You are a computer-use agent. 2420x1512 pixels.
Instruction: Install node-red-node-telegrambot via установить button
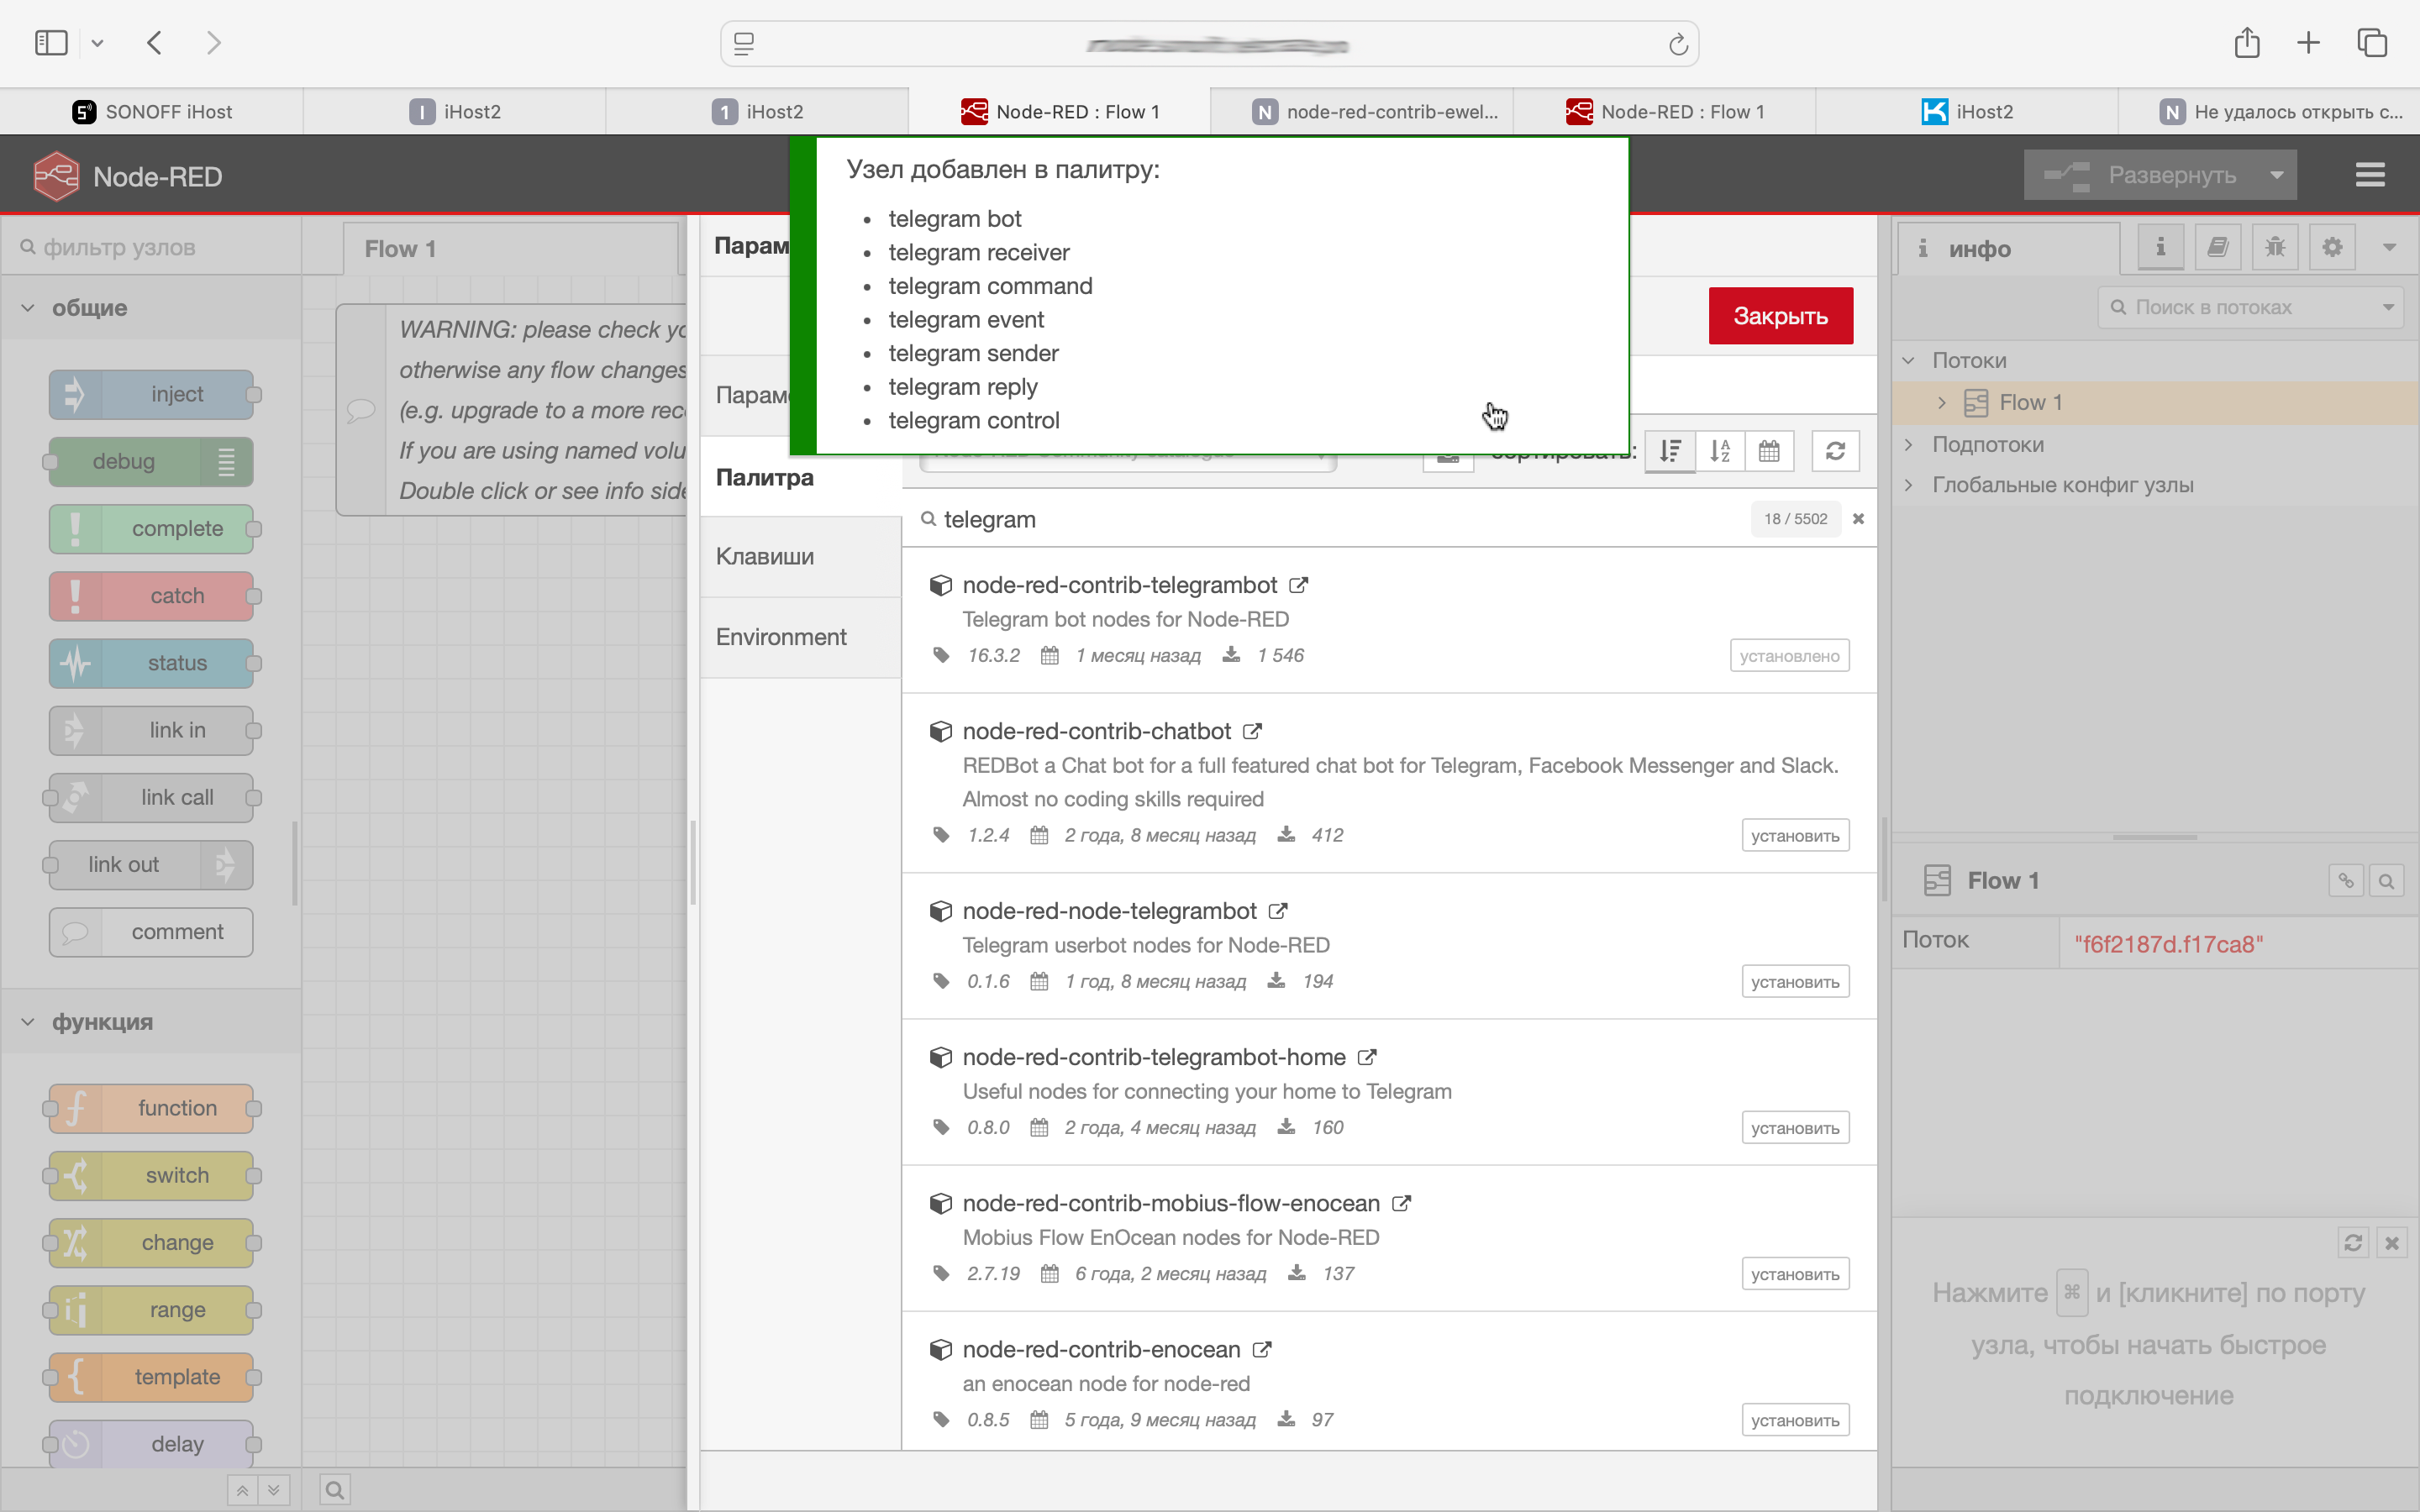pyautogui.click(x=1794, y=982)
